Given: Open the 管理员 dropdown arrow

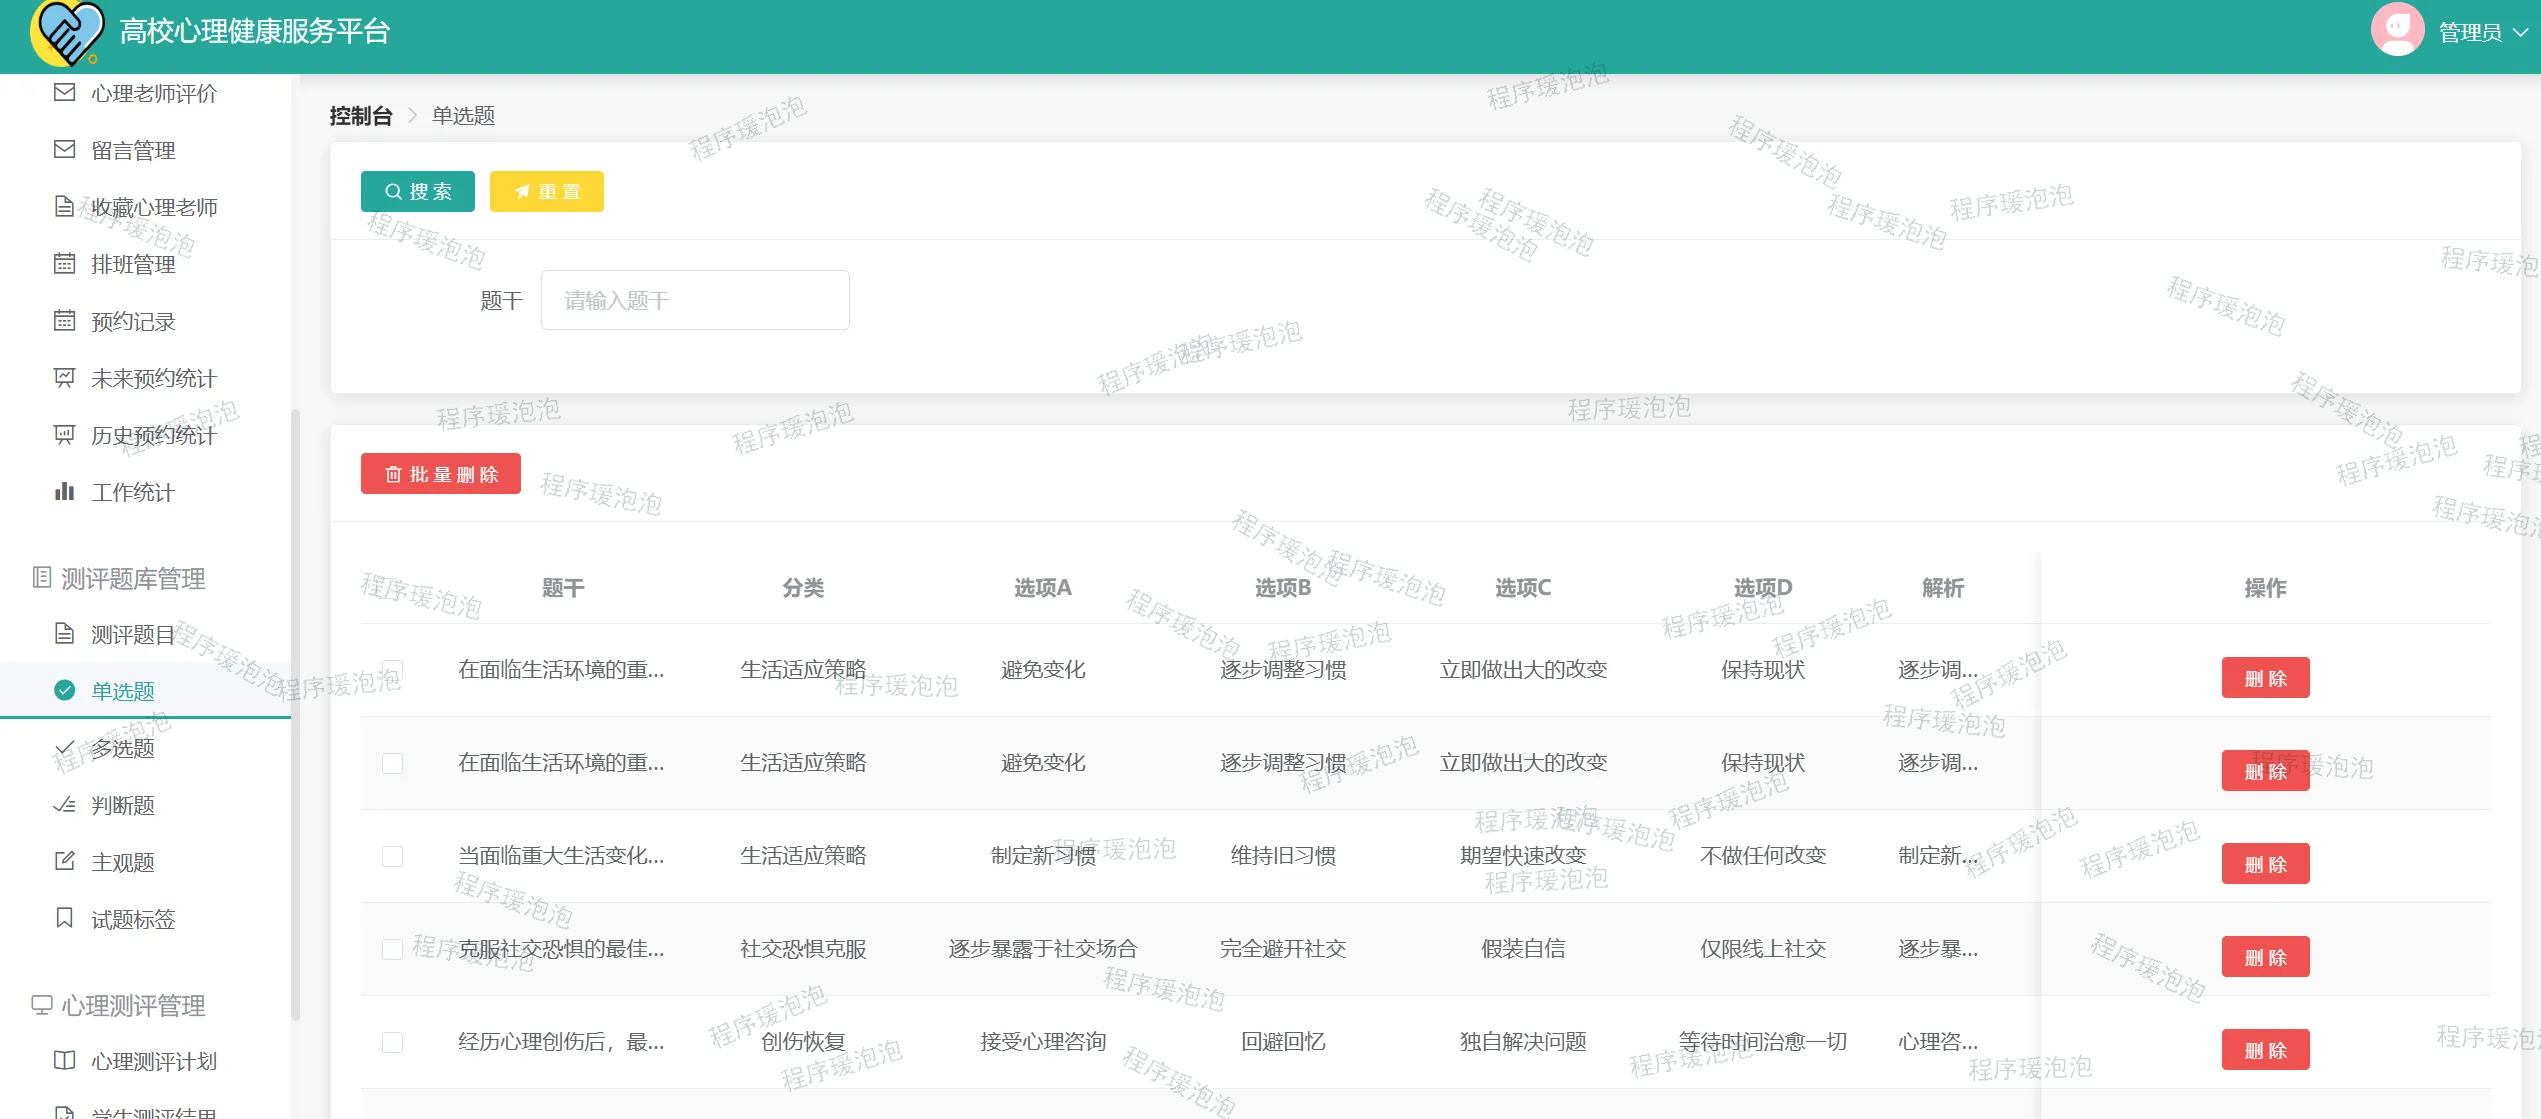Looking at the screenshot, I should [2520, 33].
